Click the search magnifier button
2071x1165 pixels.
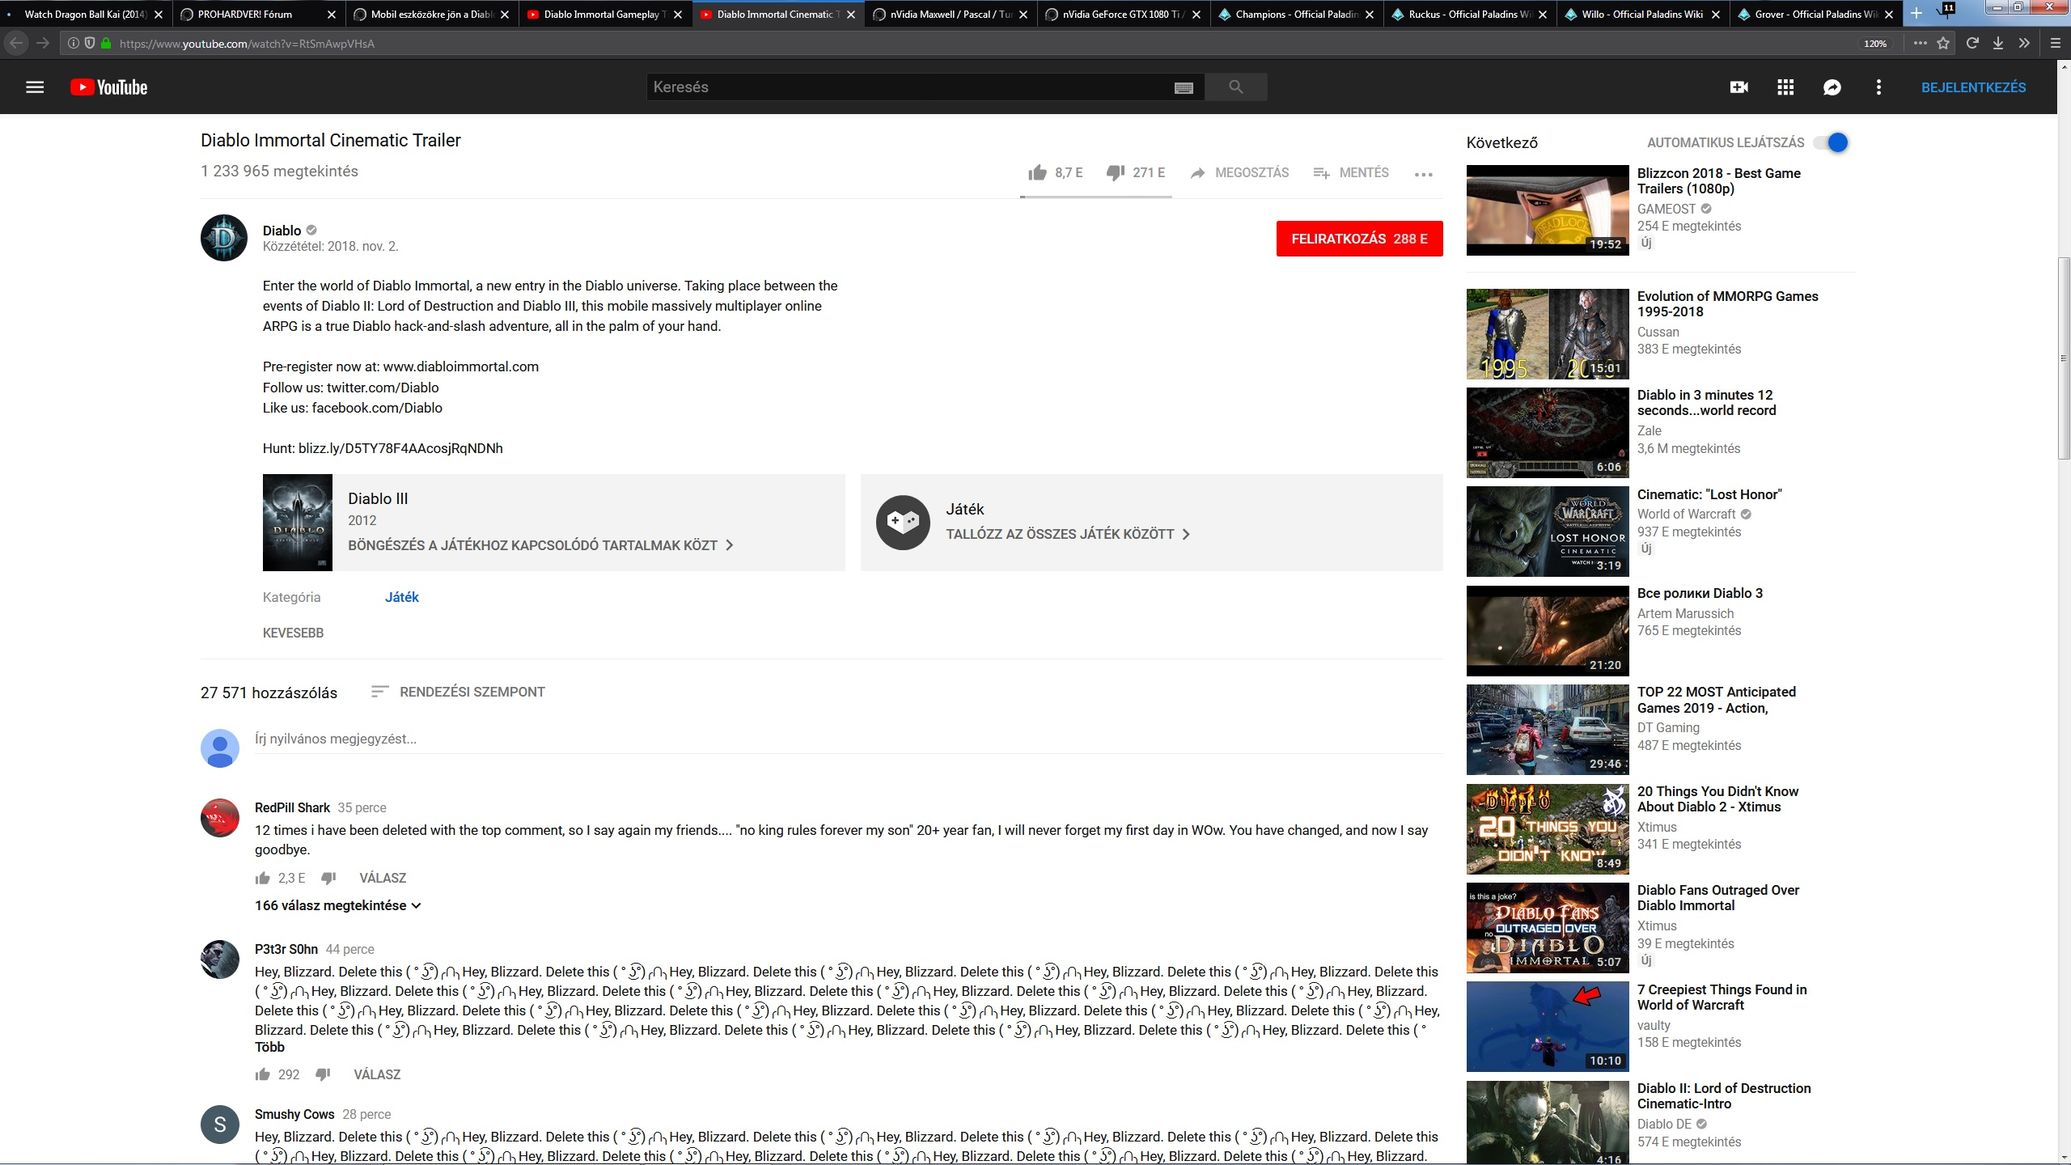coord(1236,87)
